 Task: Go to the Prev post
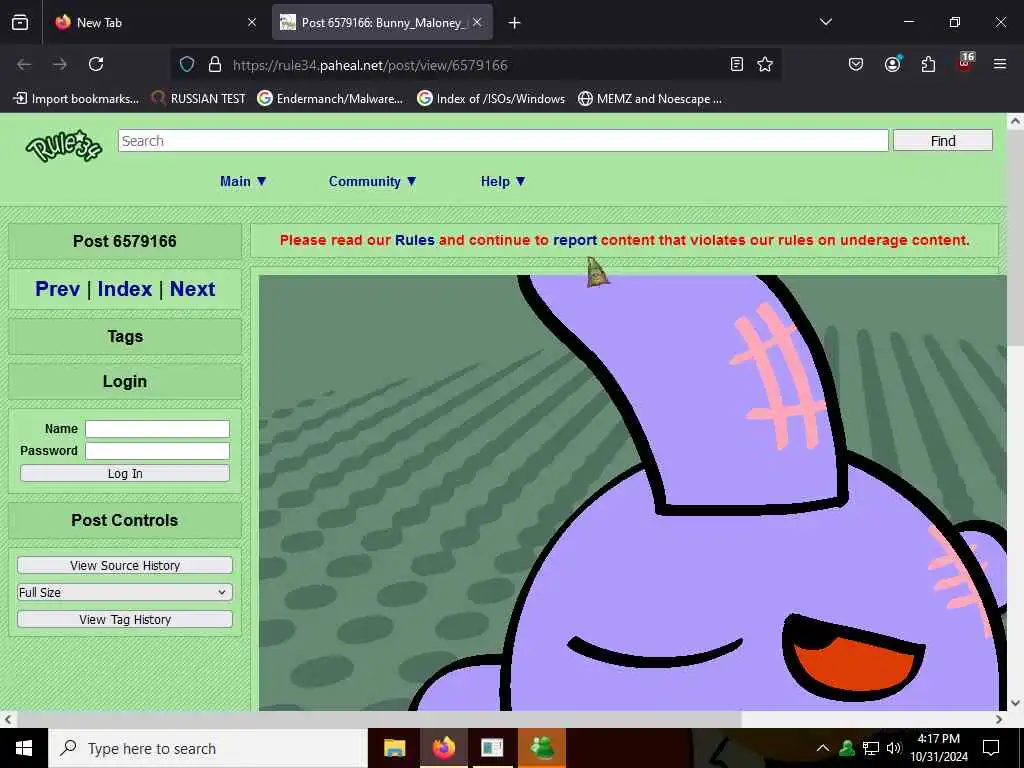coord(57,289)
